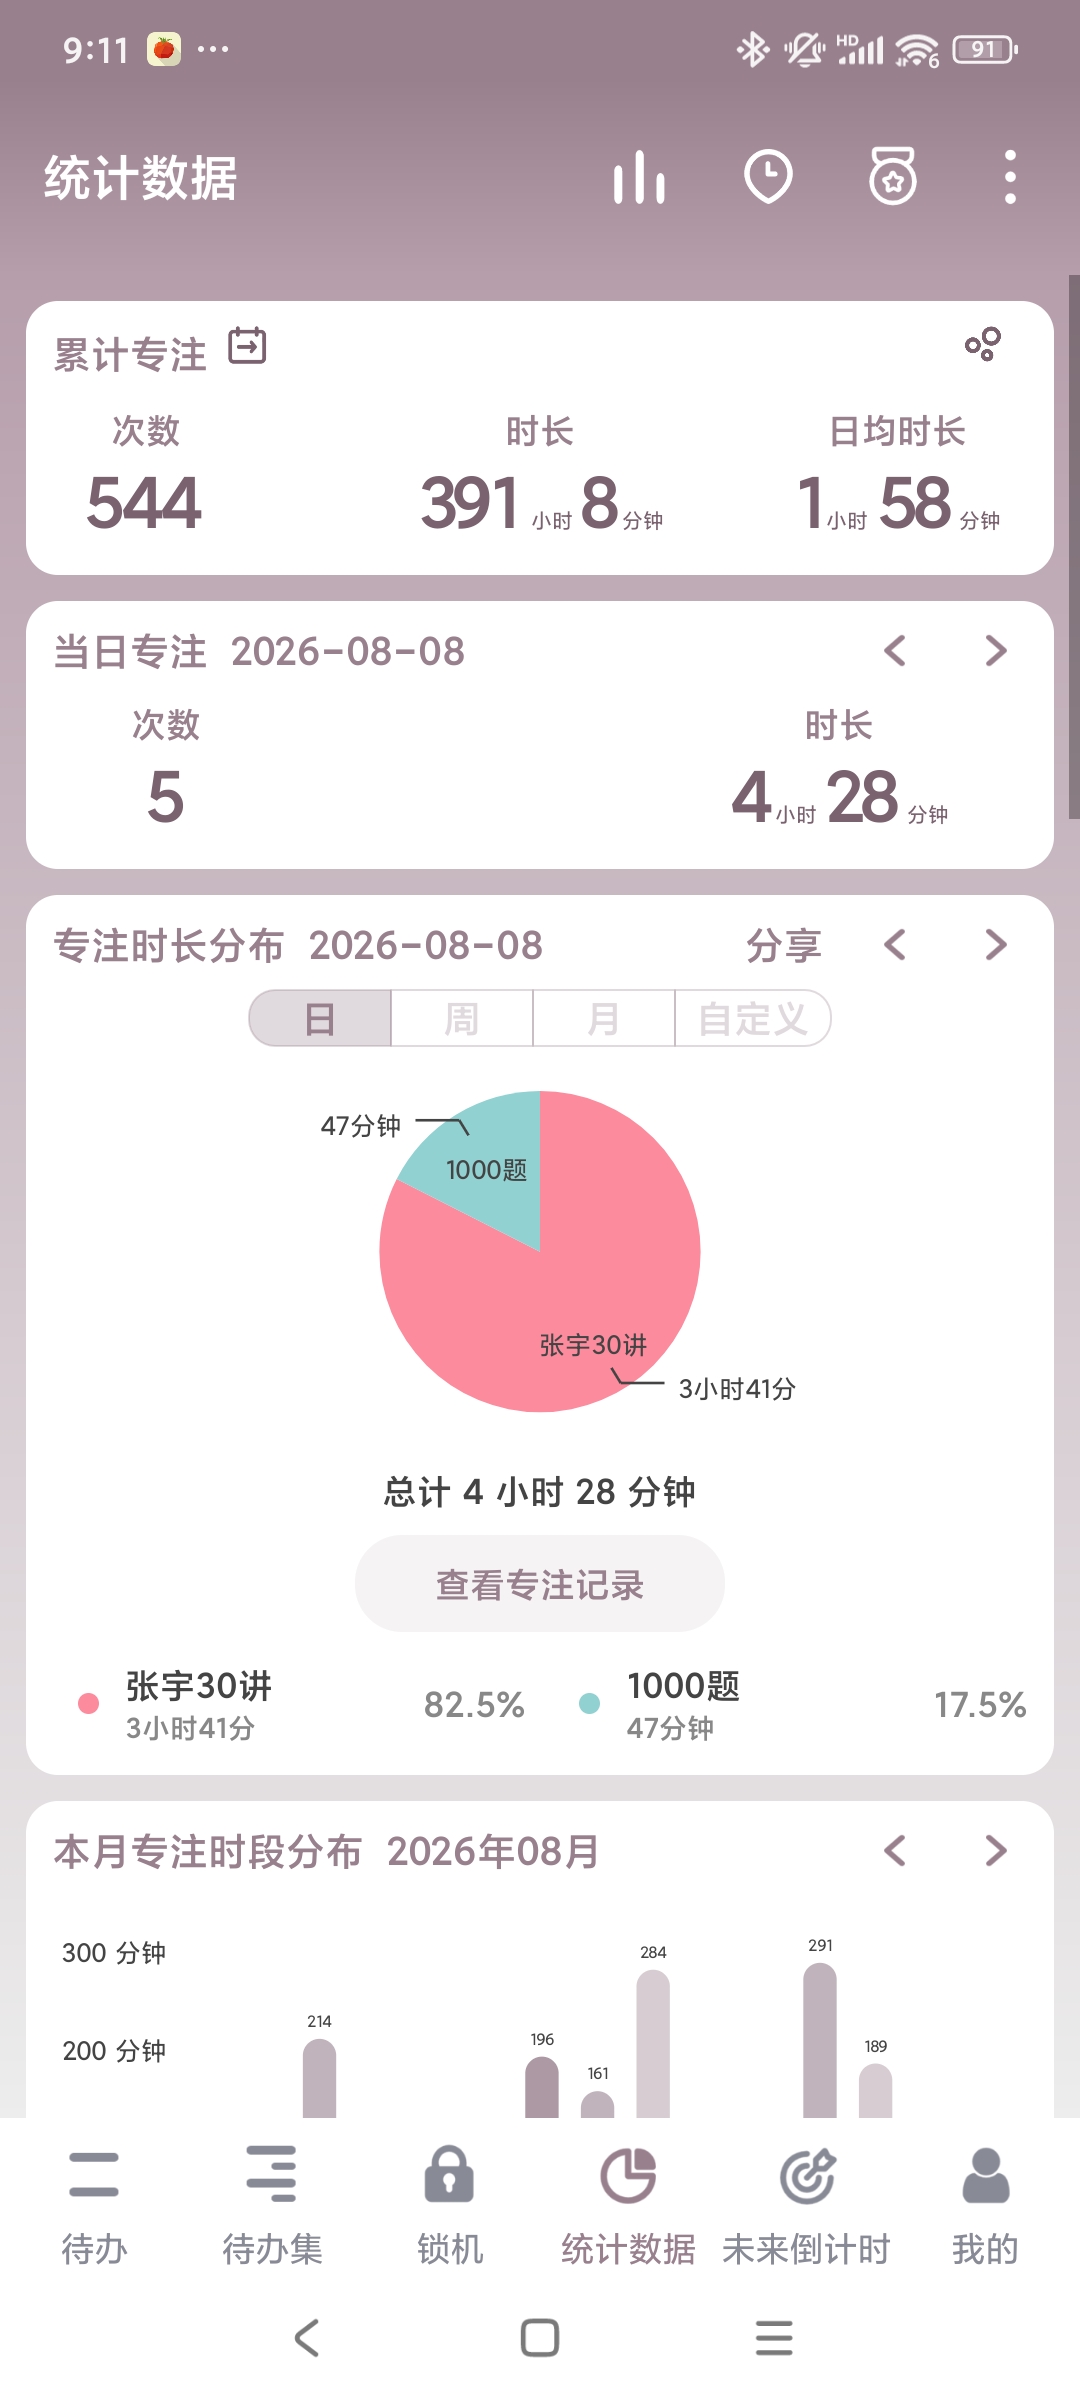Image resolution: width=1080 pixels, height=2400 pixels.
Task: Switch to the 待办 tab
Action: point(94,2205)
